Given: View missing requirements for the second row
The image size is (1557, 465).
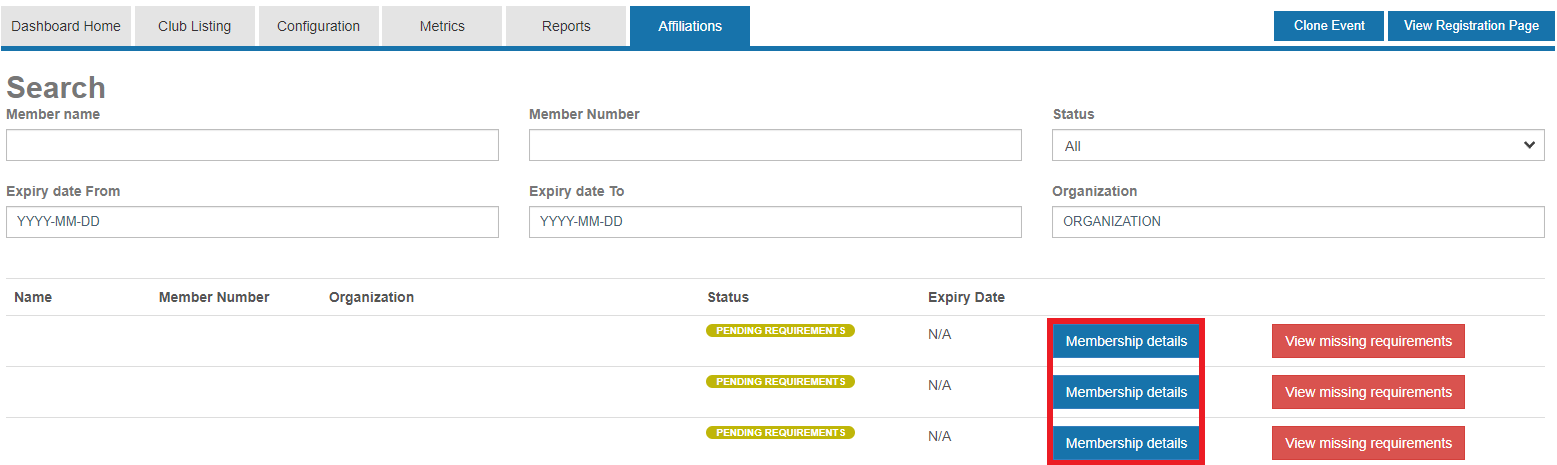Looking at the screenshot, I should pos(1368,392).
